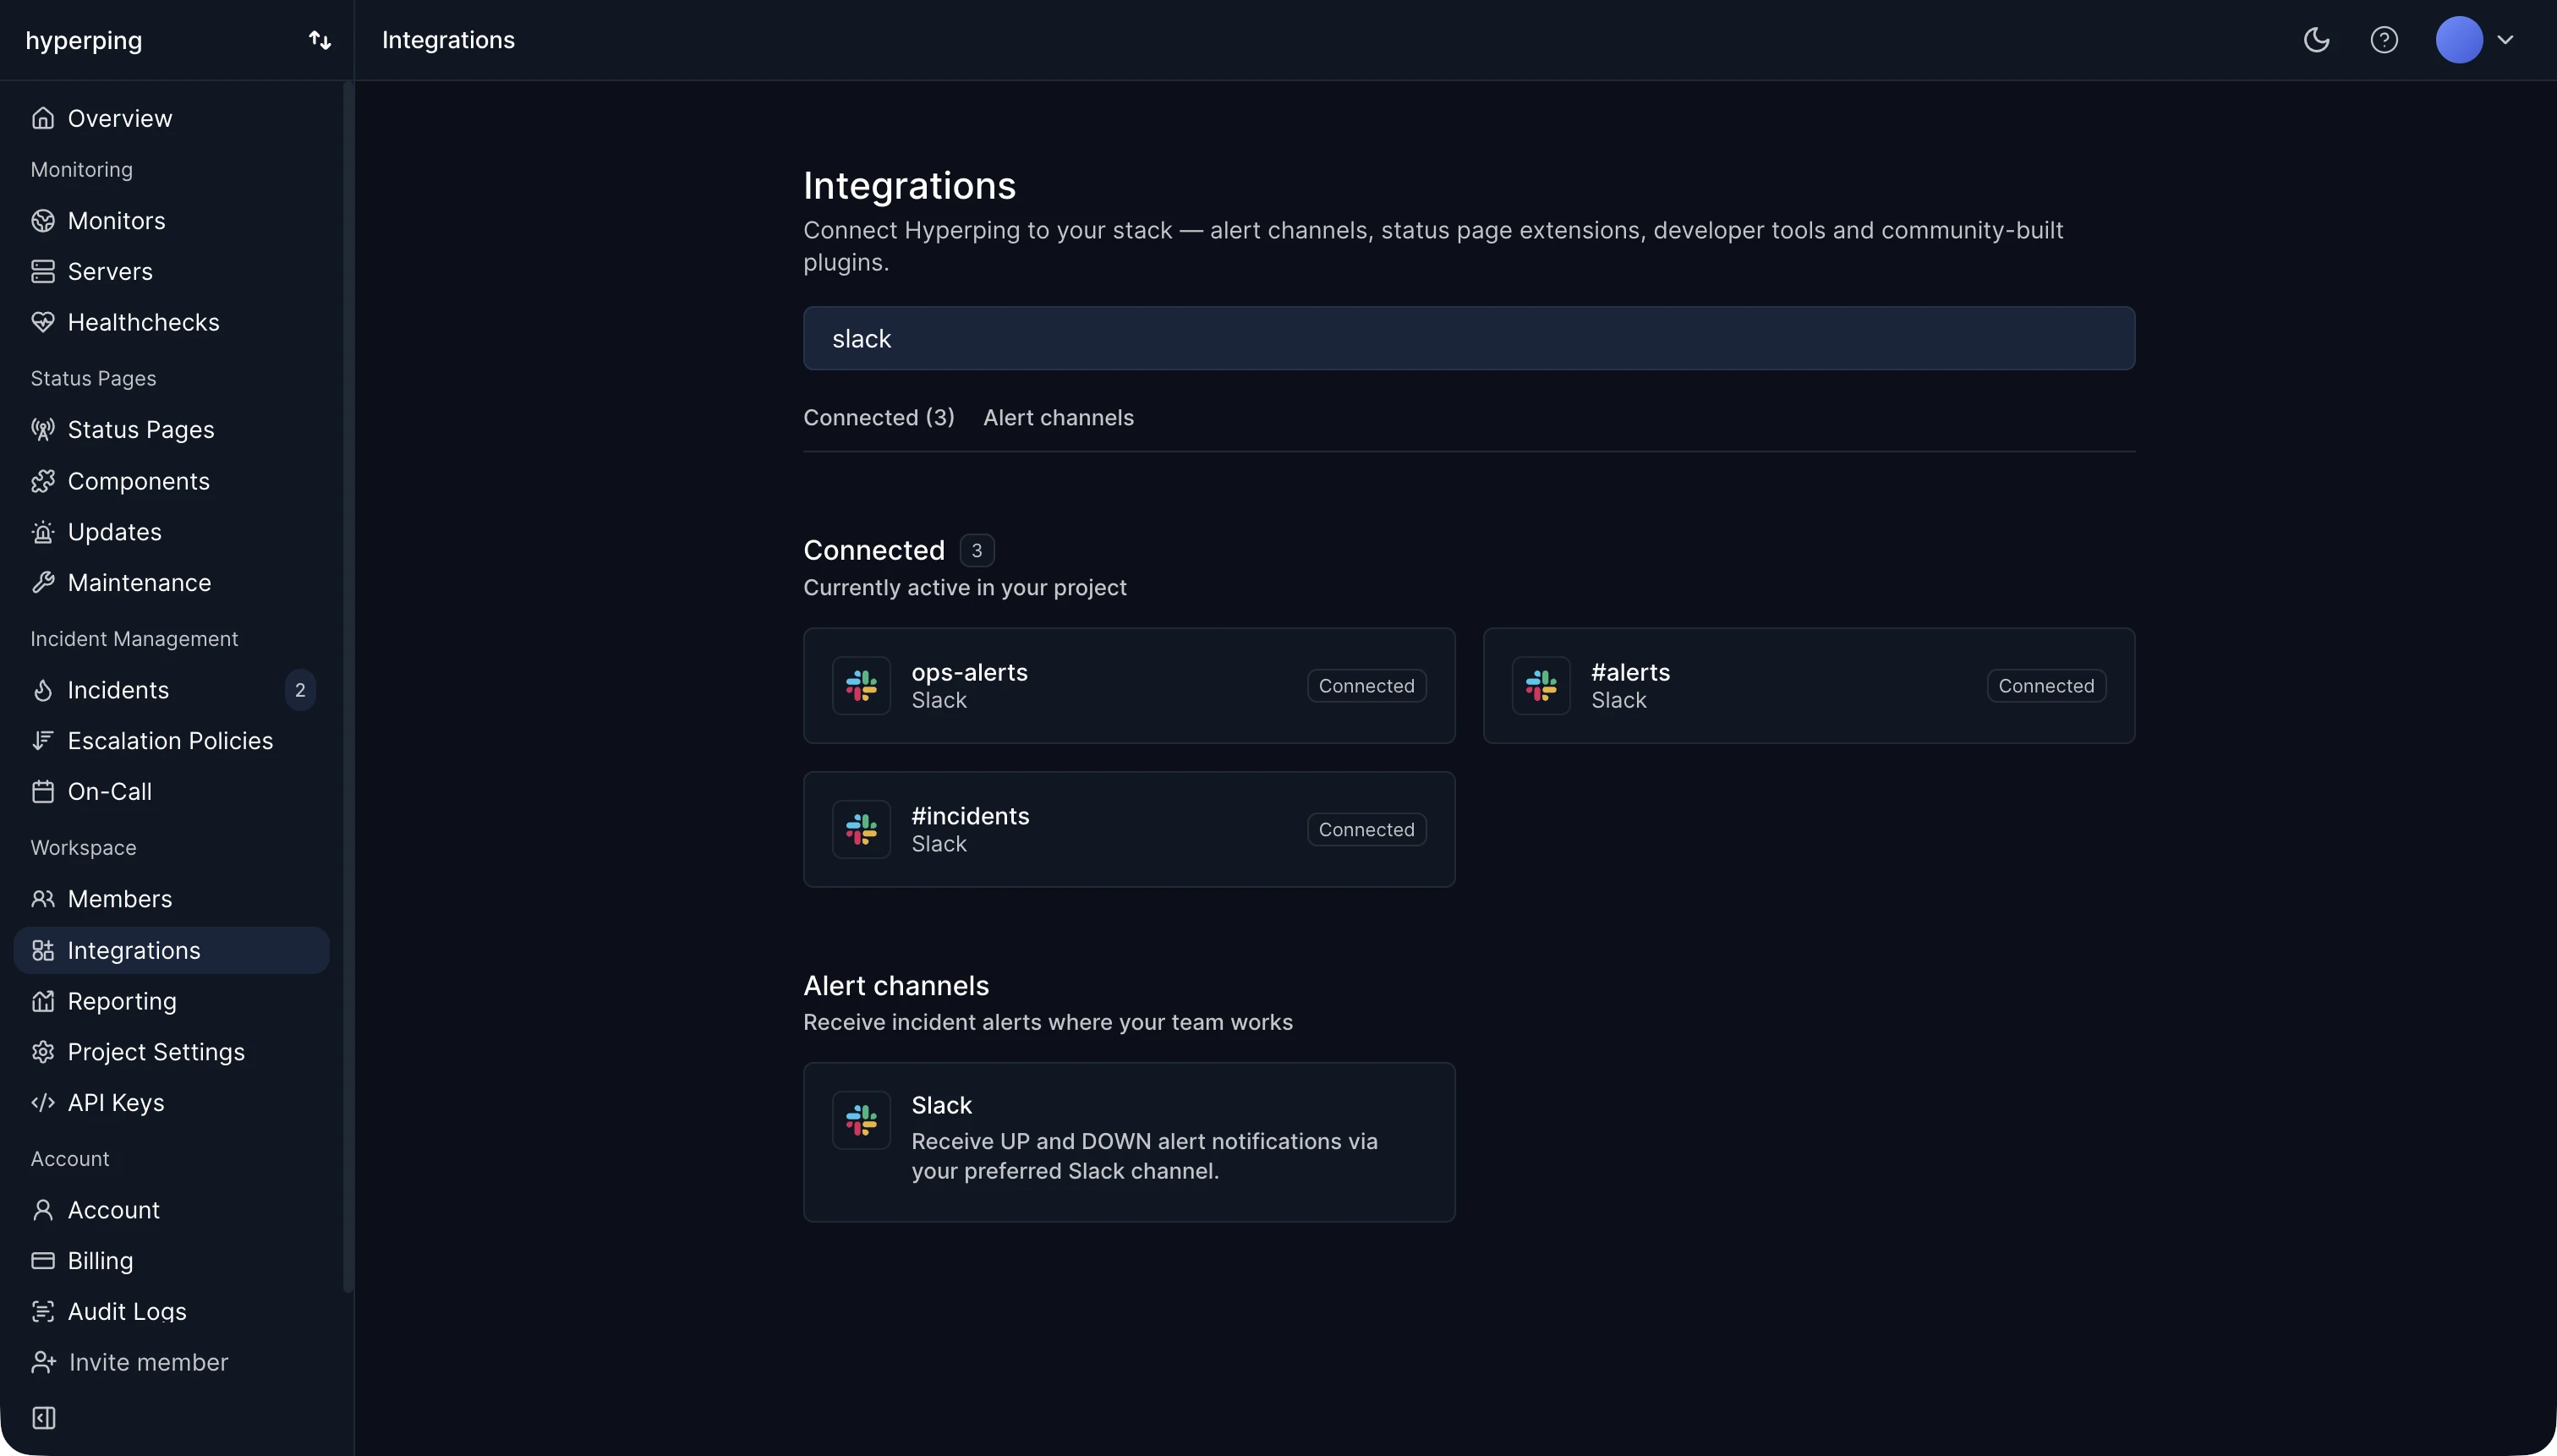Image resolution: width=2557 pixels, height=1456 pixels.
Task: Focus the integrations search field
Action: click(x=1469, y=338)
